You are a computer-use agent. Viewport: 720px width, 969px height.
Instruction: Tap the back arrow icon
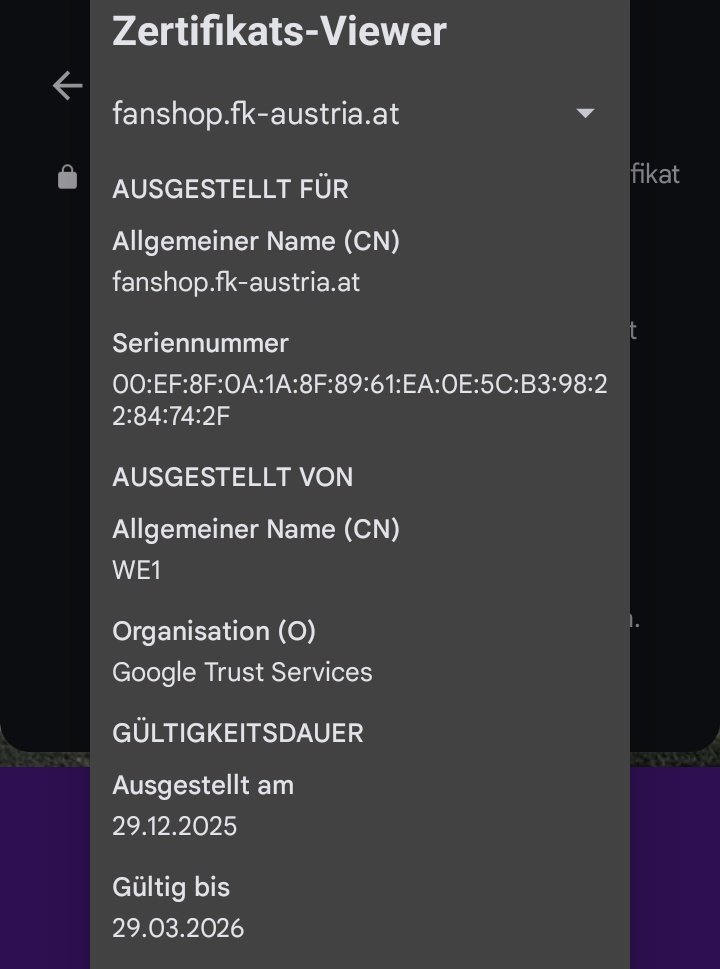tap(68, 86)
